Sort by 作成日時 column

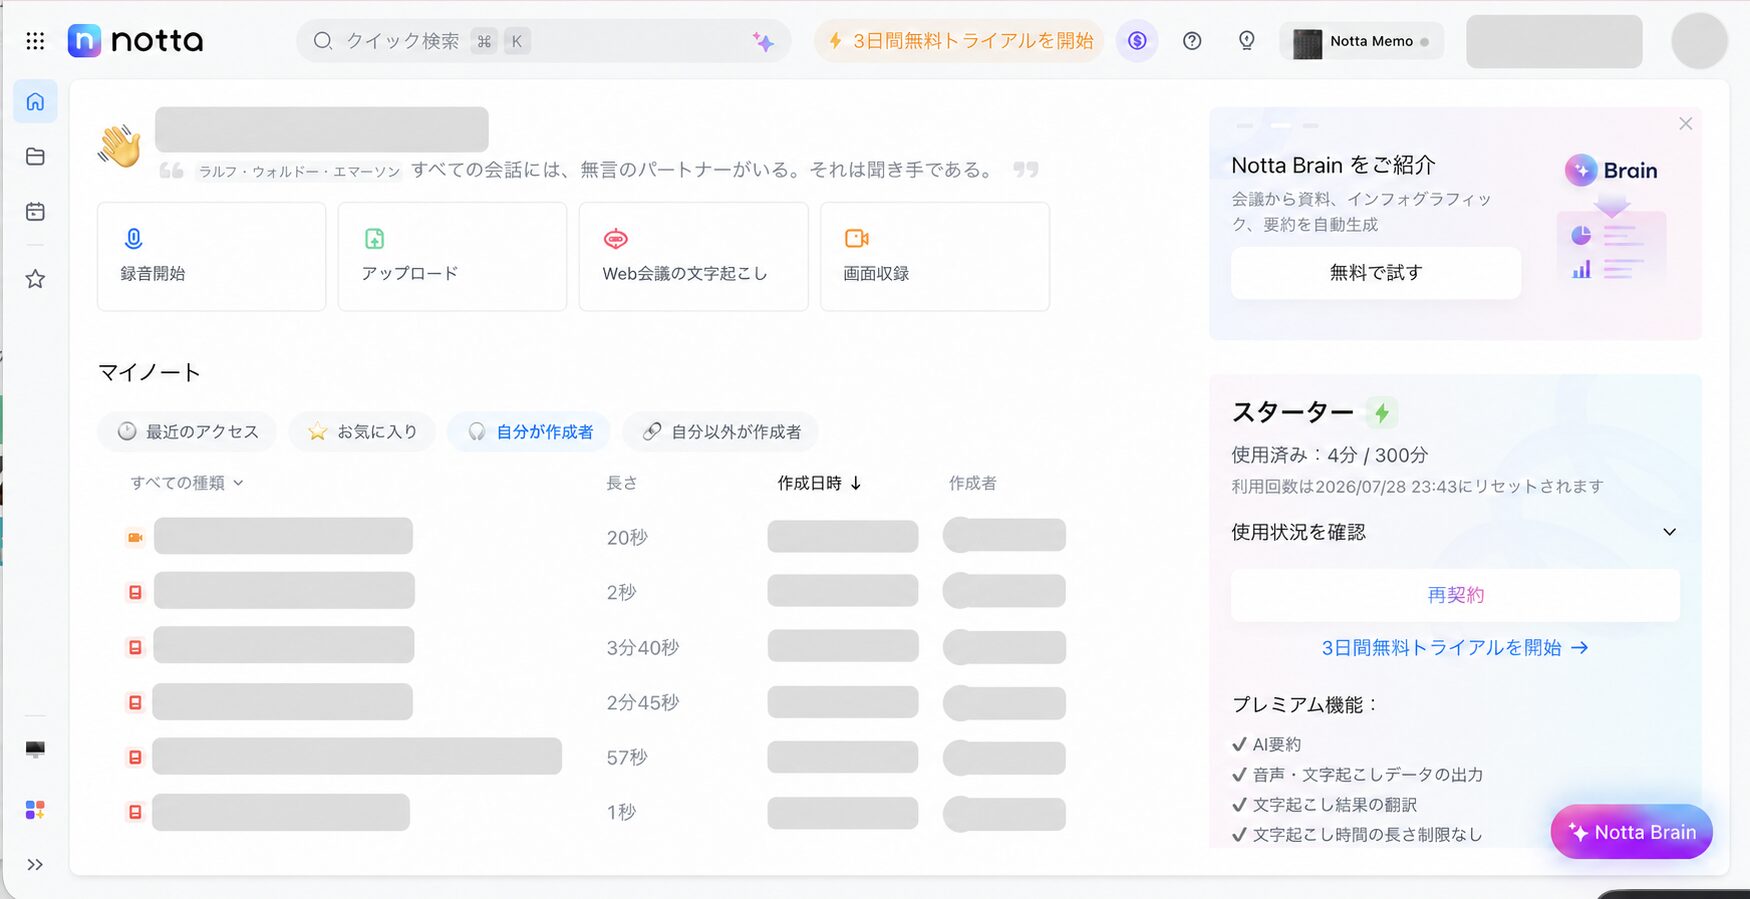pyautogui.click(x=819, y=483)
